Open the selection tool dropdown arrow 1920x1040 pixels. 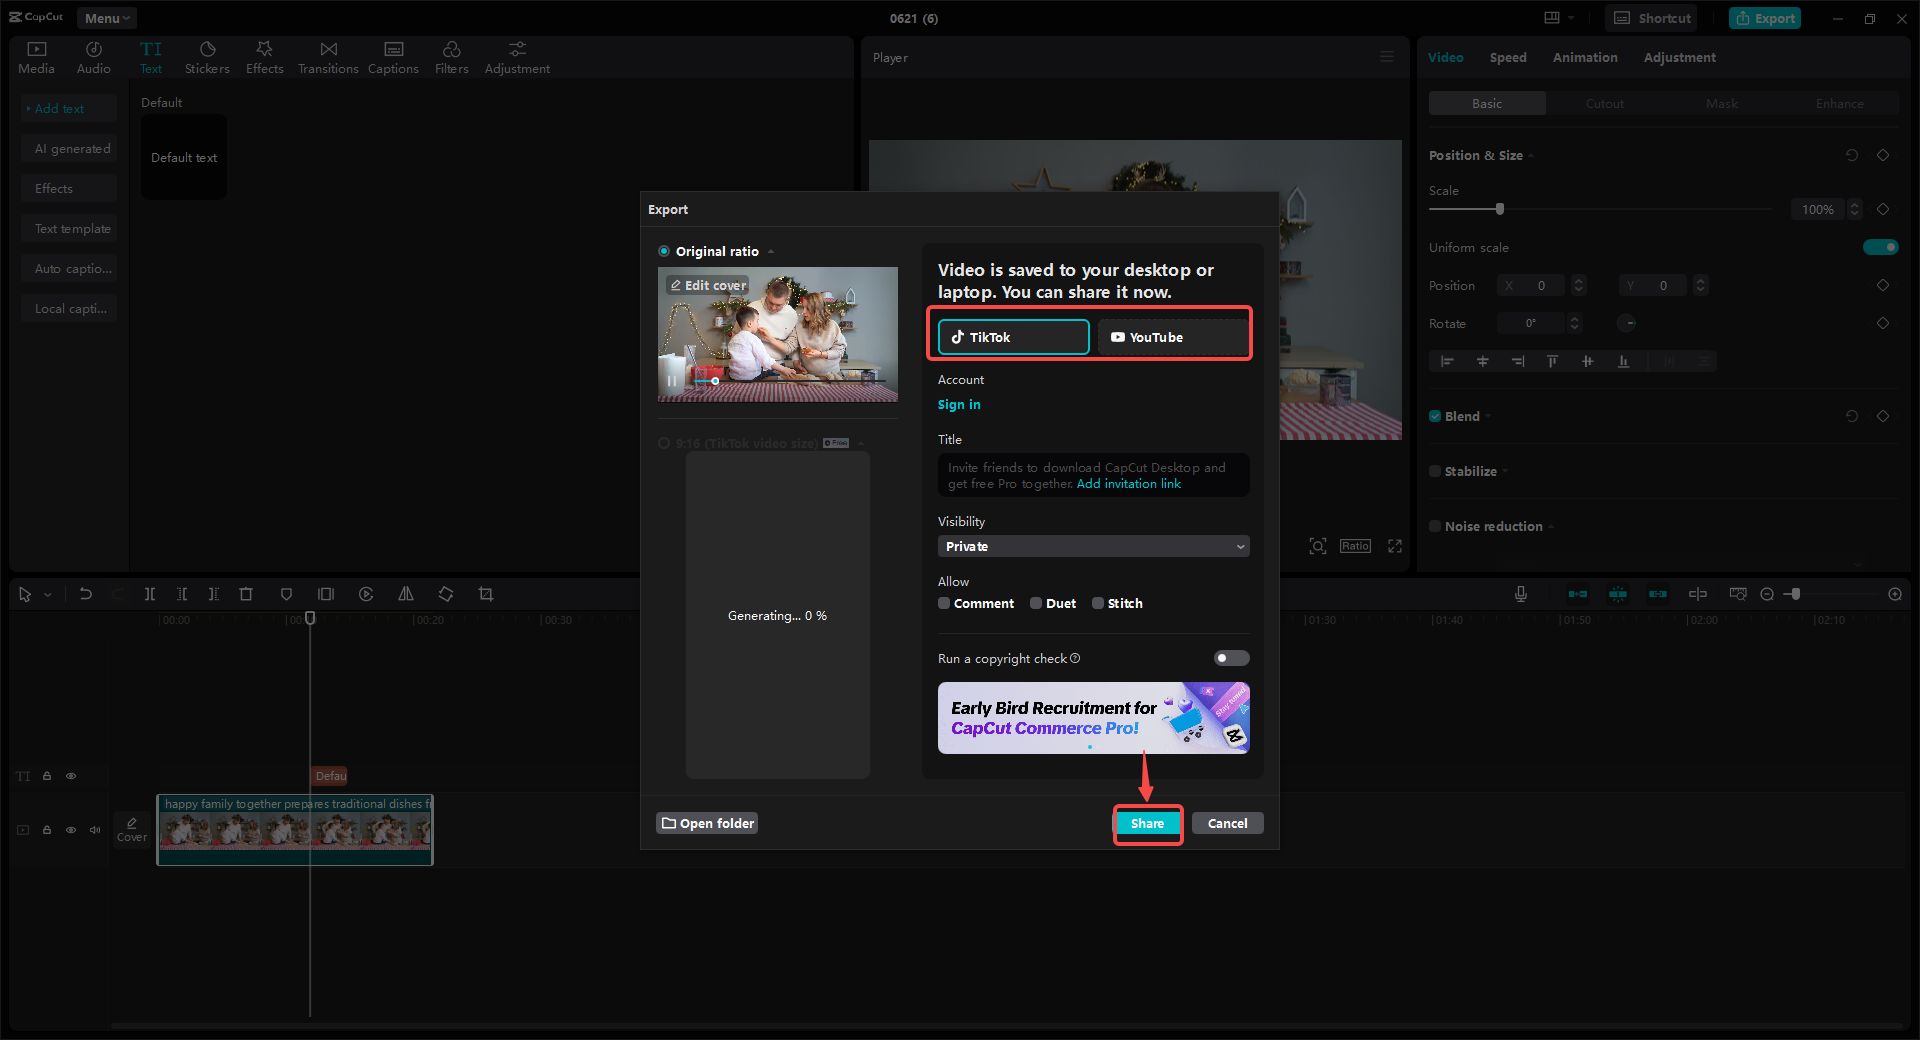[x=47, y=595]
